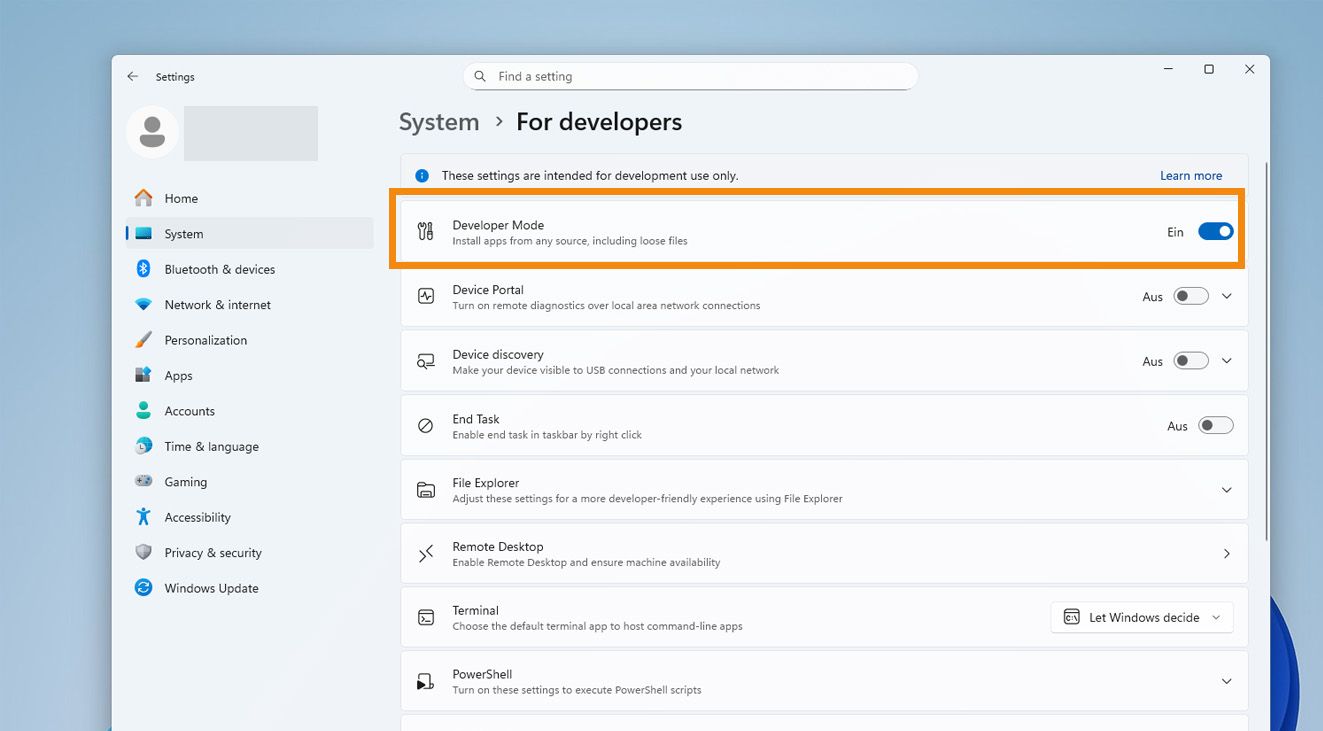Click the Windows Update sync icon
Image resolution: width=1323 pixels, height=731 pixels.
(x=144, y=588)
